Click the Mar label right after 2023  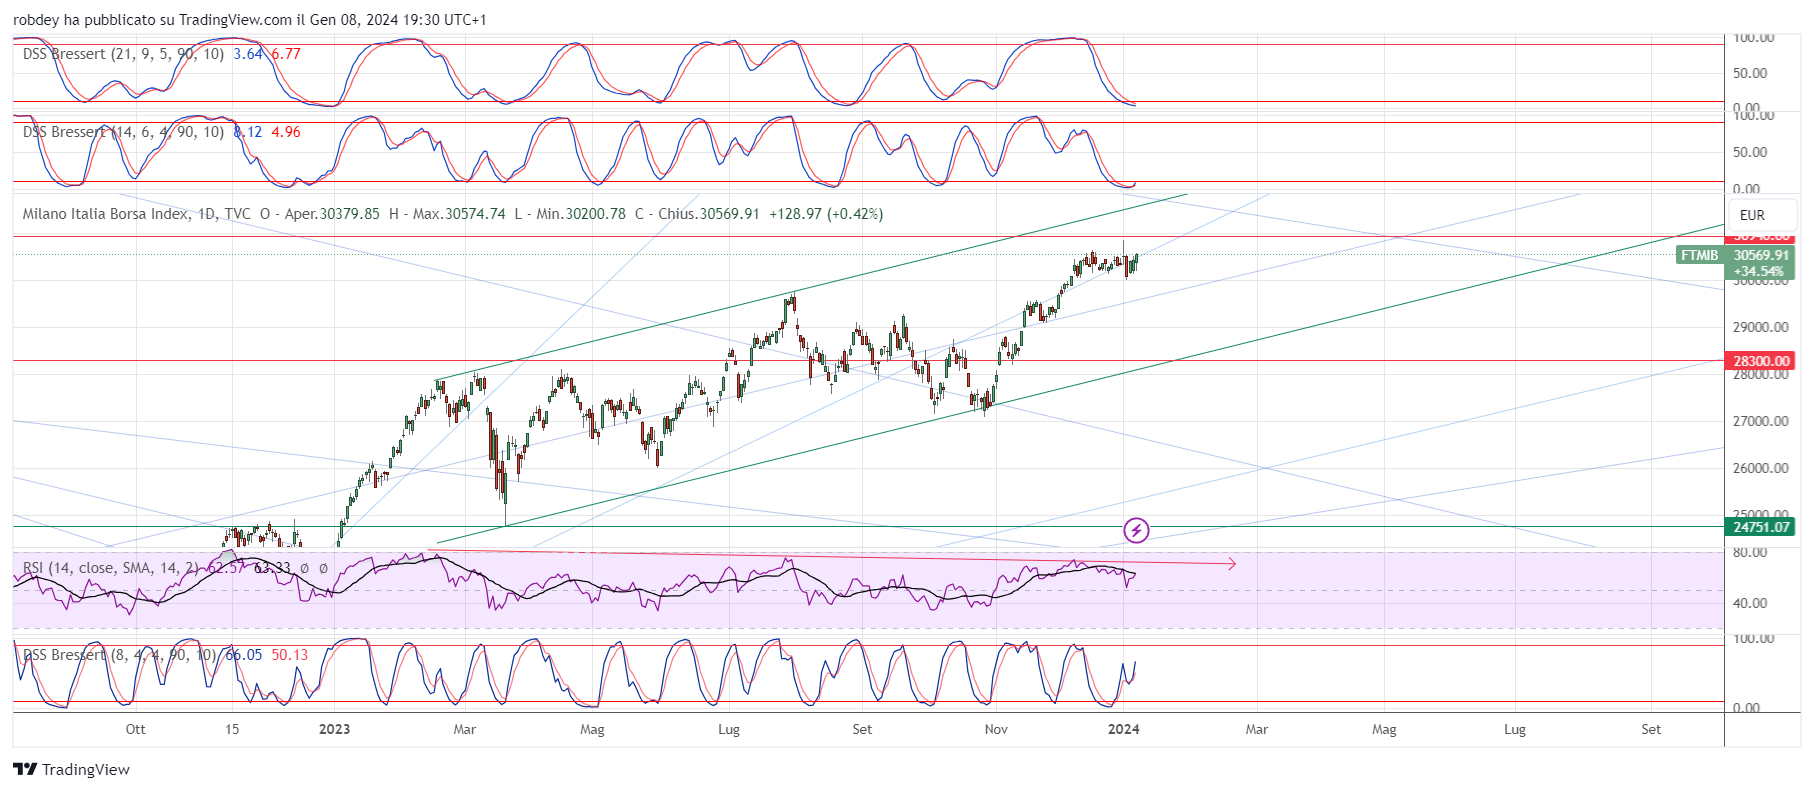click(x=464, y=729)
